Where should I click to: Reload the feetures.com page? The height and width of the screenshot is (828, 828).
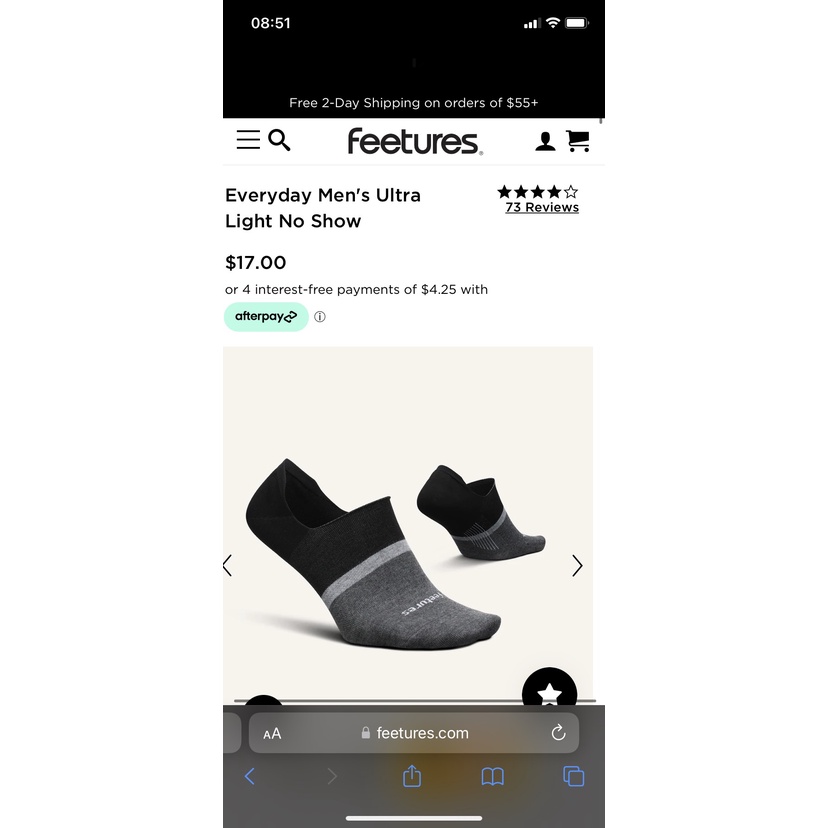tap(558, 733)
